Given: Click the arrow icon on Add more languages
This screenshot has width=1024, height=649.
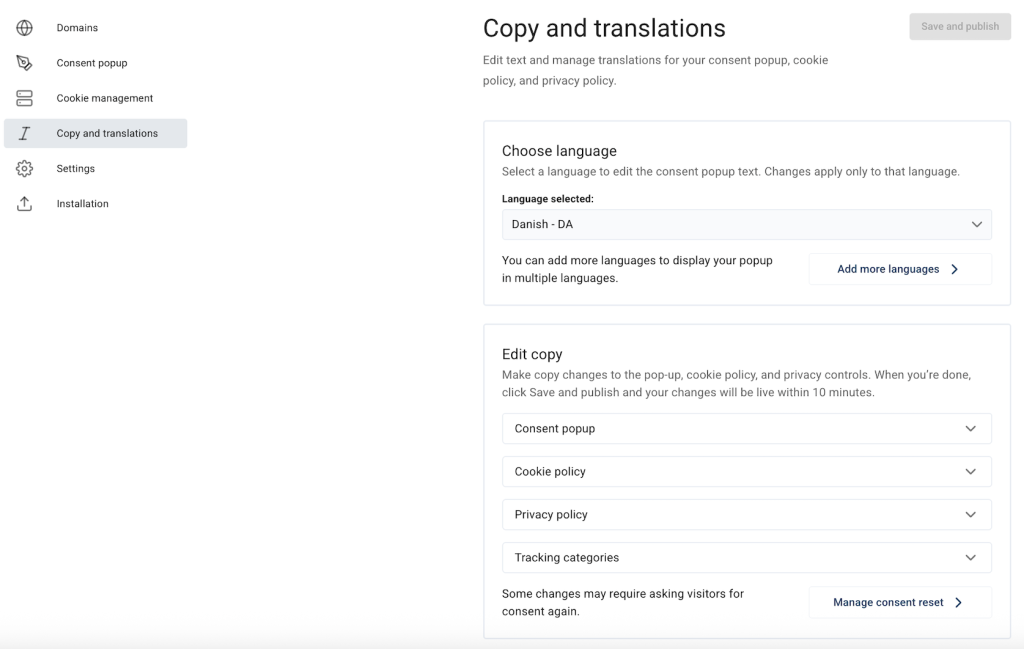Looking at the screenshot, I should (957, 269).
